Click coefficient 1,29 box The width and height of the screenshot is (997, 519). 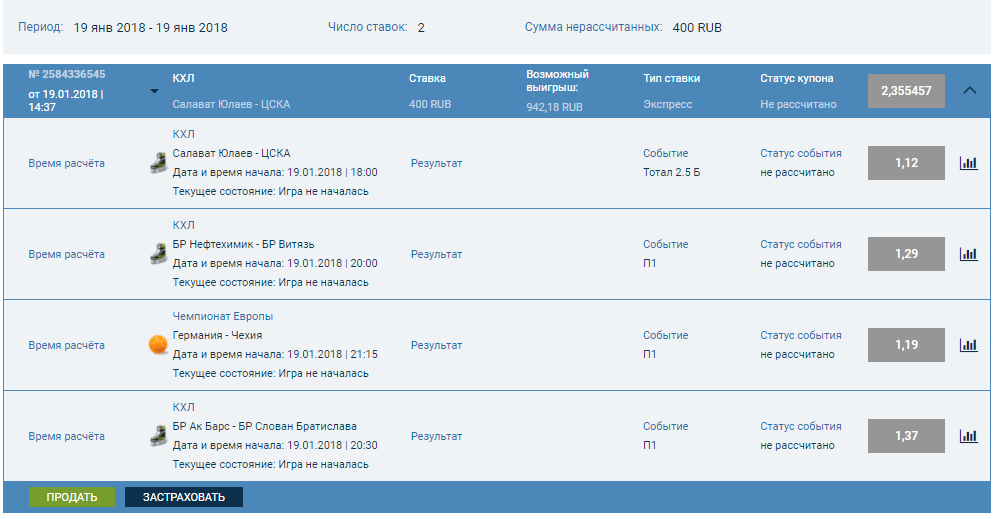906,254
